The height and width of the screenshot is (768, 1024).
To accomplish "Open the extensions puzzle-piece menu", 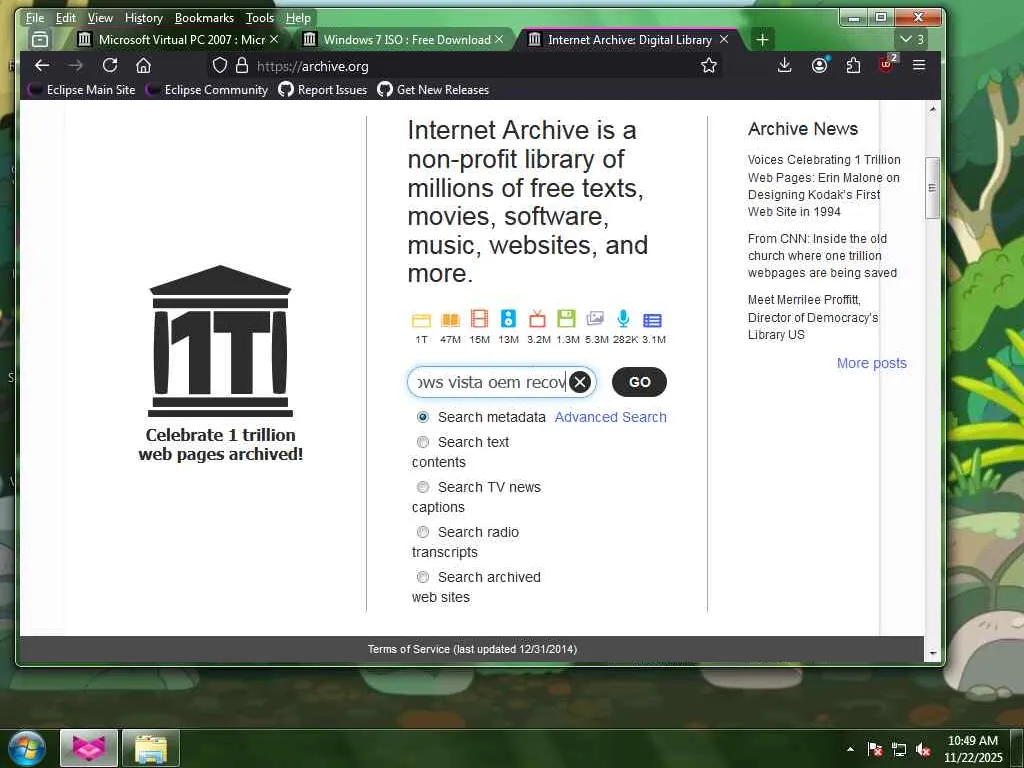I will (853, 65).
